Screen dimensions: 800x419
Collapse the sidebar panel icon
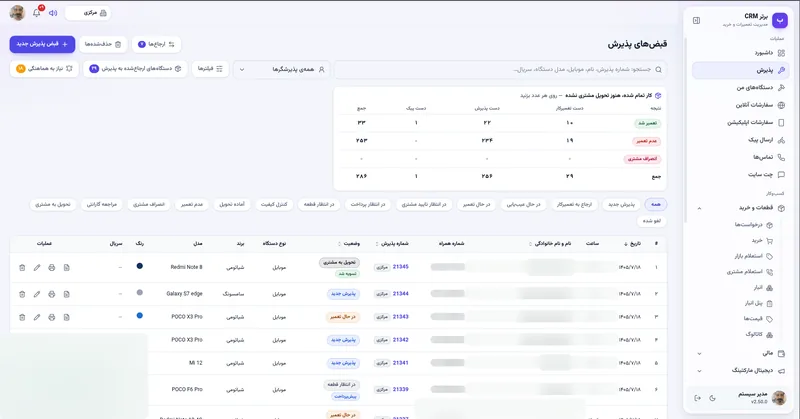pyautogui.click(x=696, y=20)
